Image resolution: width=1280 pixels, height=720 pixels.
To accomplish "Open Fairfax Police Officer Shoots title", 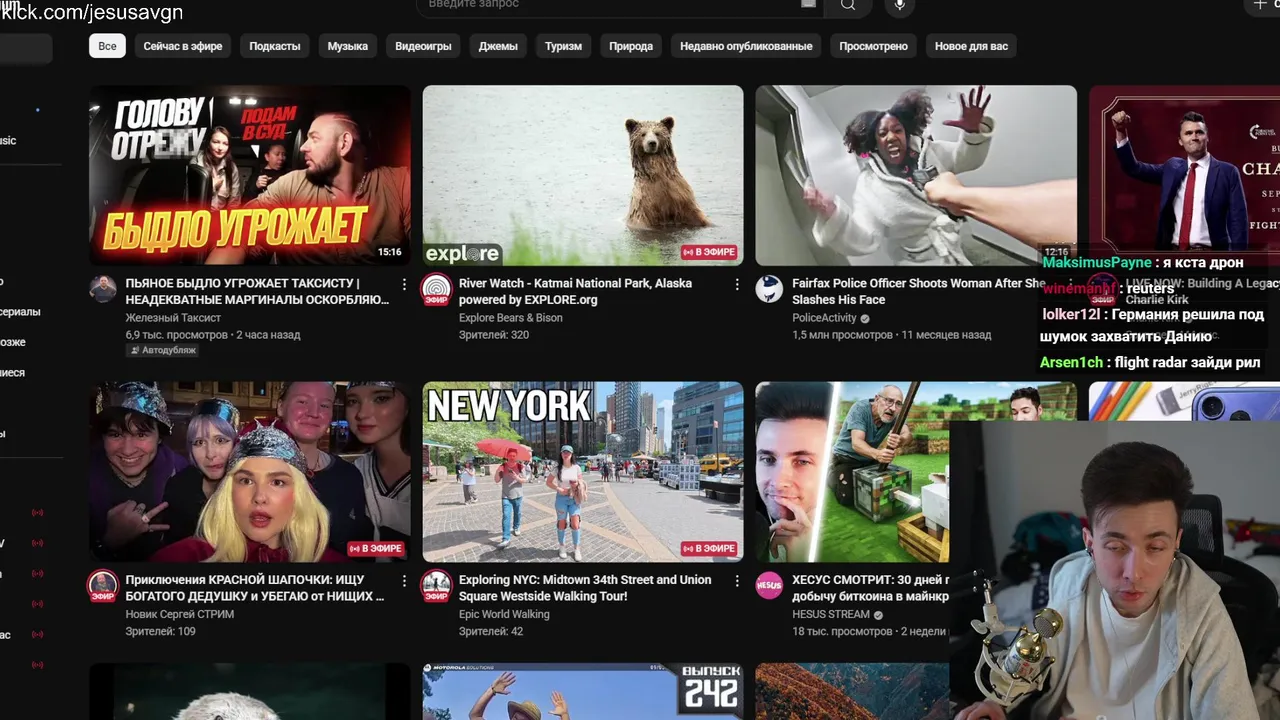I will (x=918, y=291).
